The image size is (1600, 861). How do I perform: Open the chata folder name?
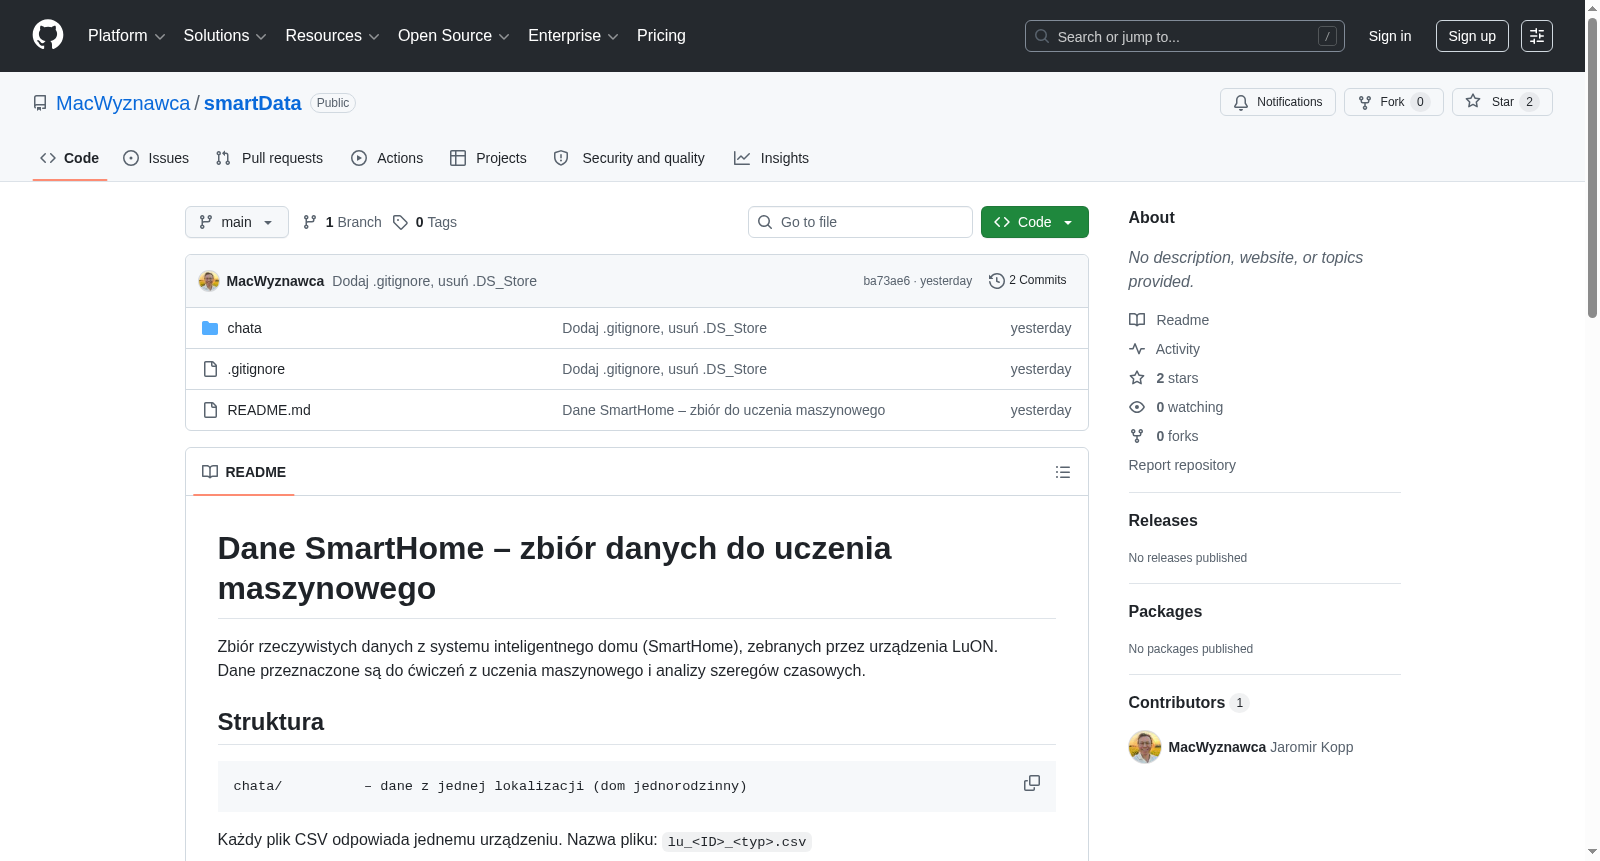coord(244,328)
